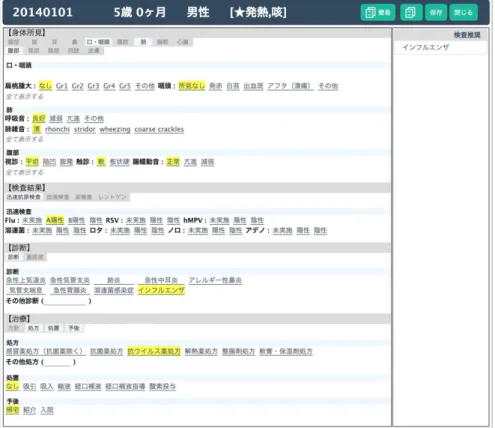Focus the その他診断 input field
Viewport: 495px width, 428px height.
(x=66, y=301)
